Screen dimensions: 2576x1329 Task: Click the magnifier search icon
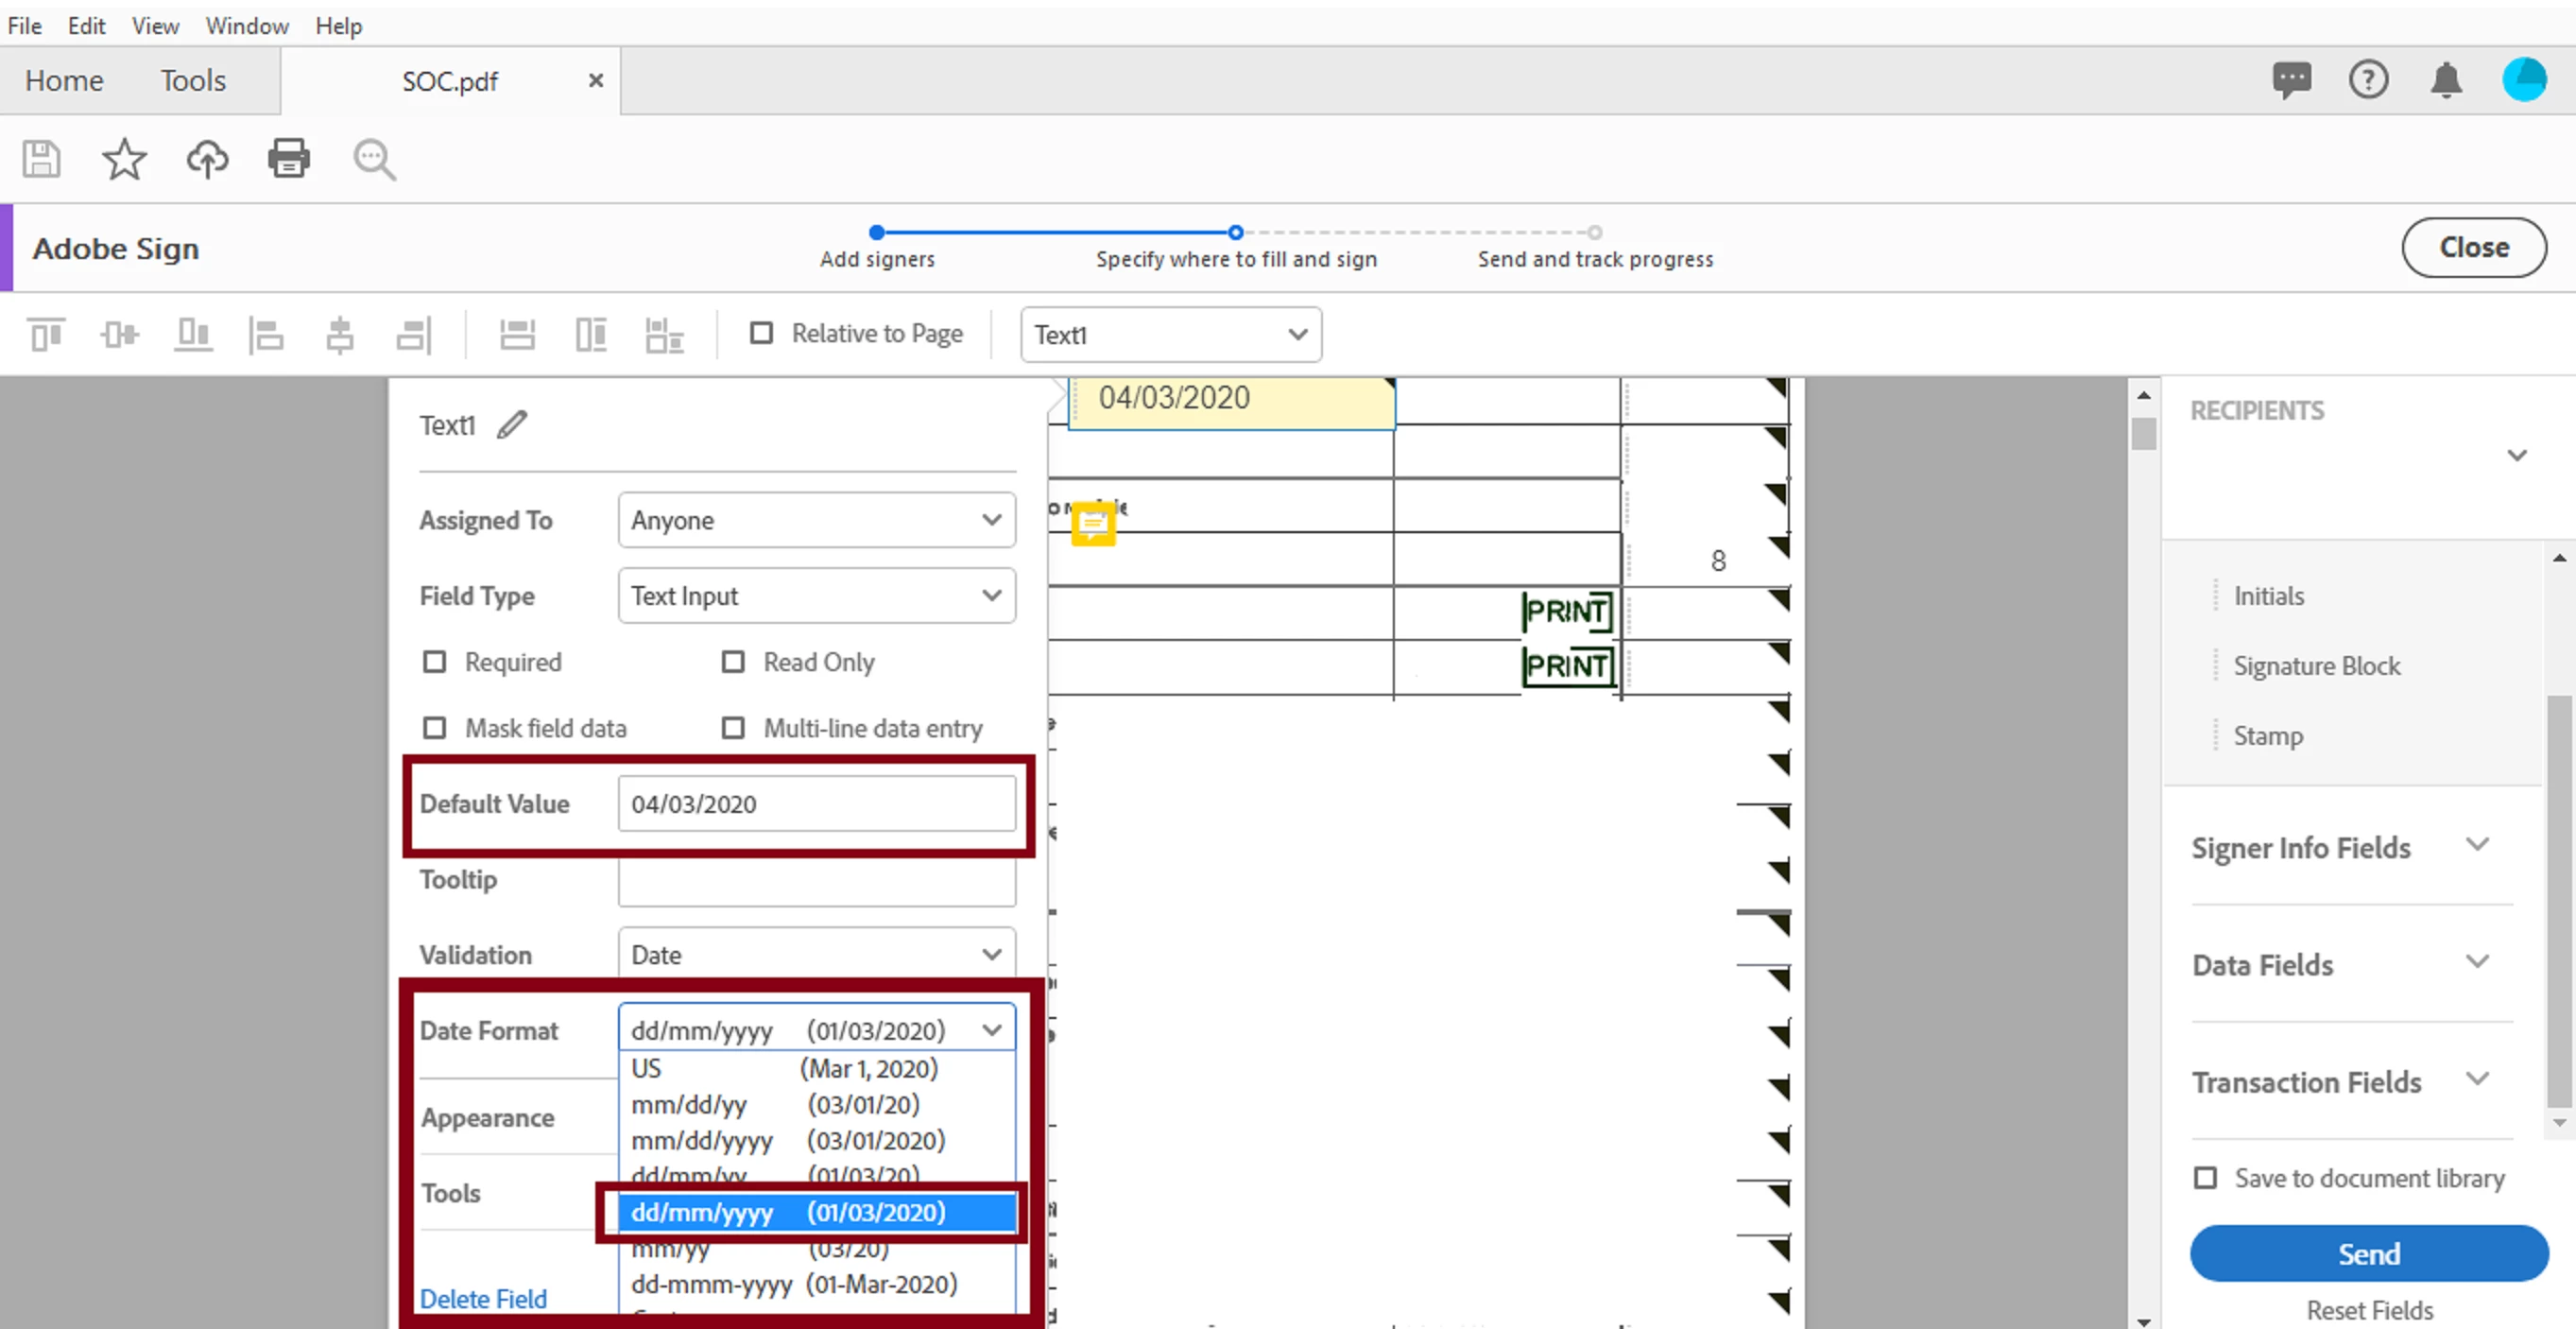[374, 159]
